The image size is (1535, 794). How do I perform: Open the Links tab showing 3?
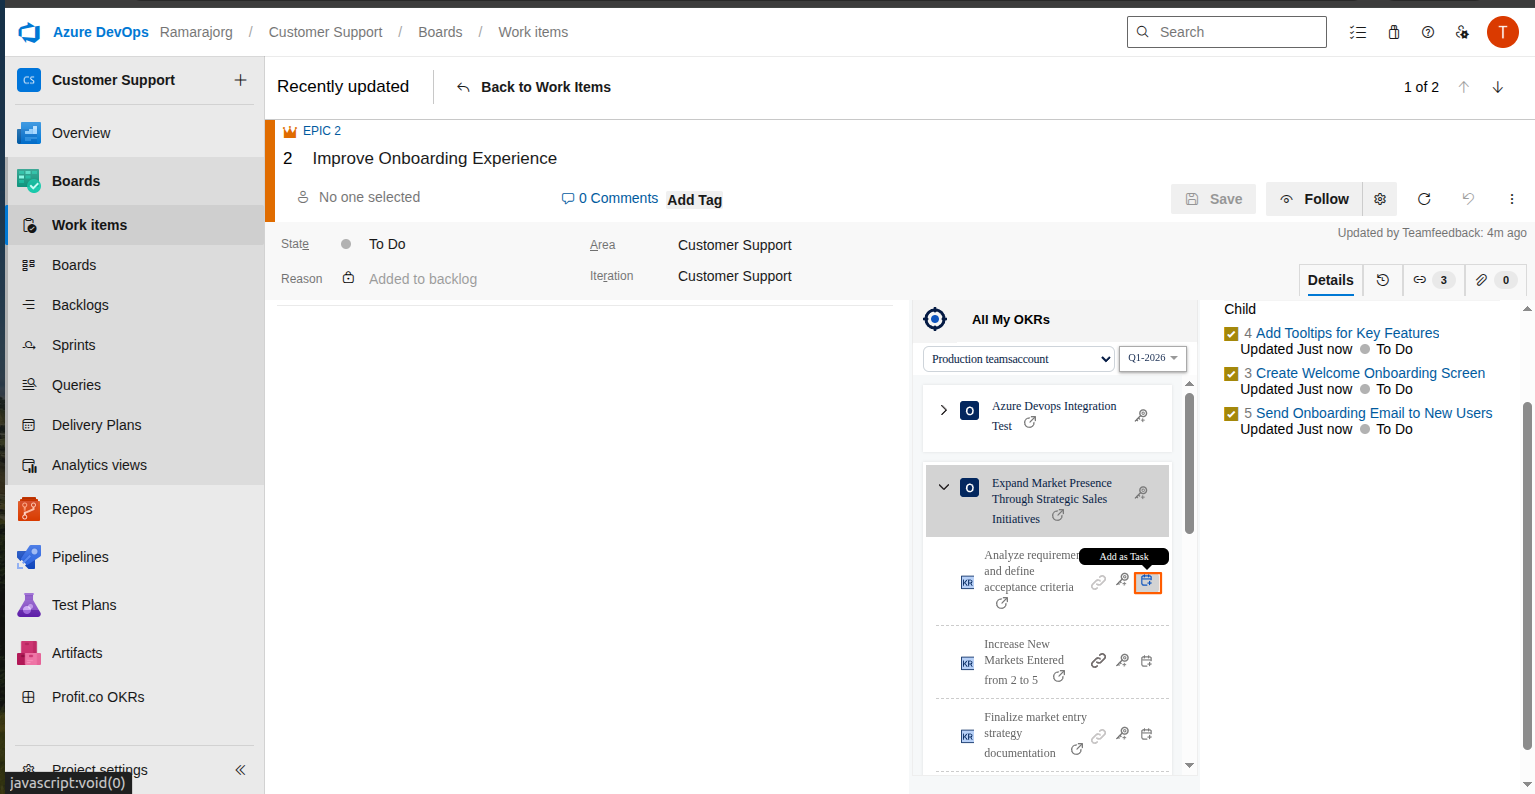click(1433, 280)
